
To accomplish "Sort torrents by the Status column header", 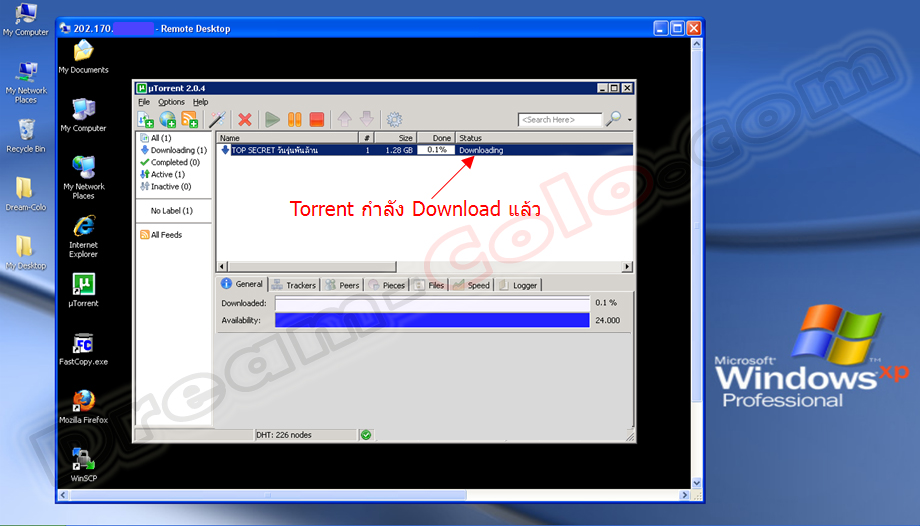I will click(544, 138).
